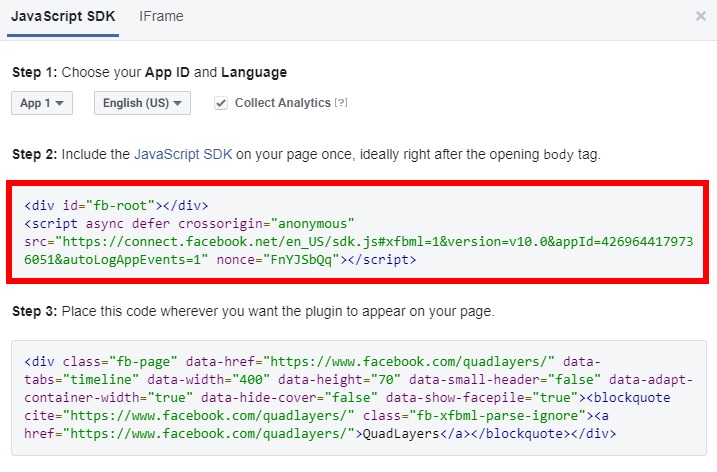The width and height of the screenshot is (717, 472).
Task: Select the Step 2 SDK script code box
Action: pos(358,232)
